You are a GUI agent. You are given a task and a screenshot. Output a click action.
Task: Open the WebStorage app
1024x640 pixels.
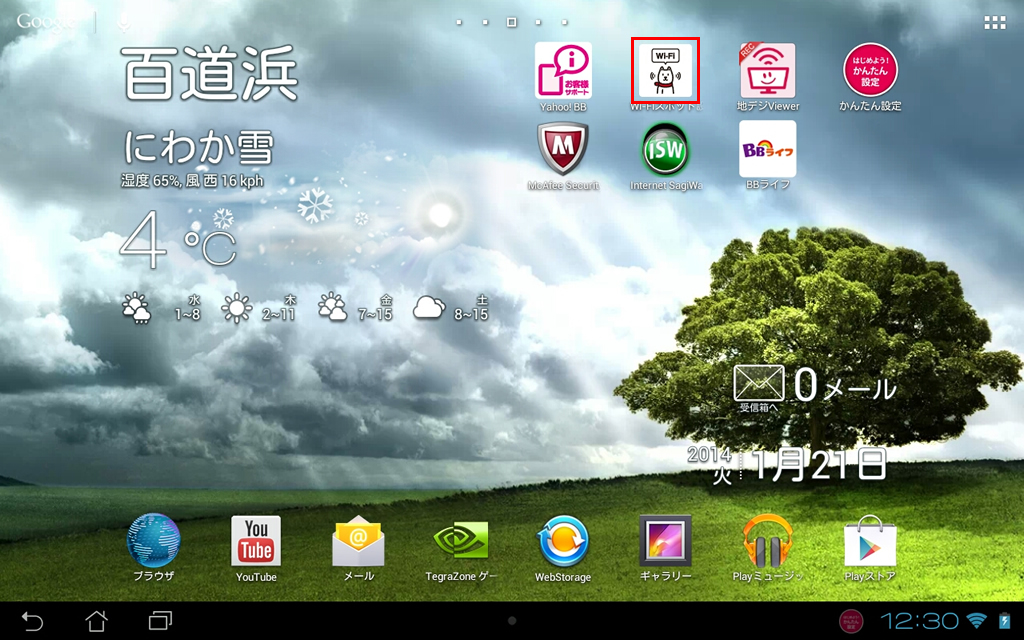click(563, 549)
